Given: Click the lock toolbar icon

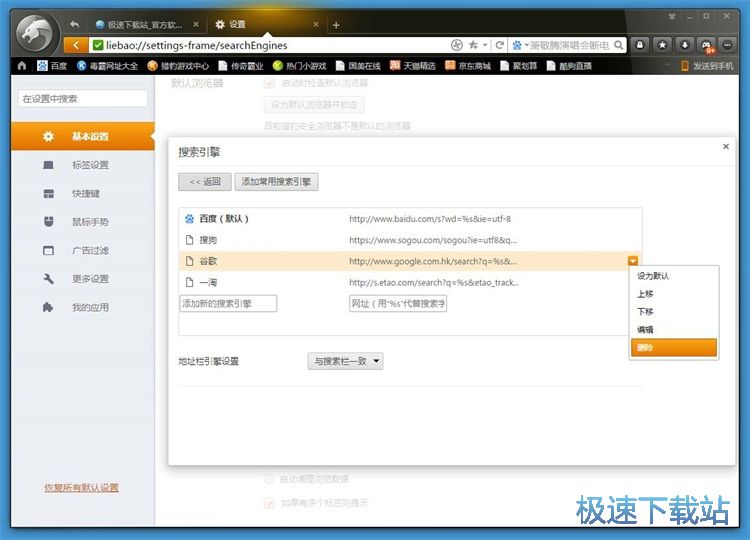Looking at the screenshot, I should coord(640,45).
